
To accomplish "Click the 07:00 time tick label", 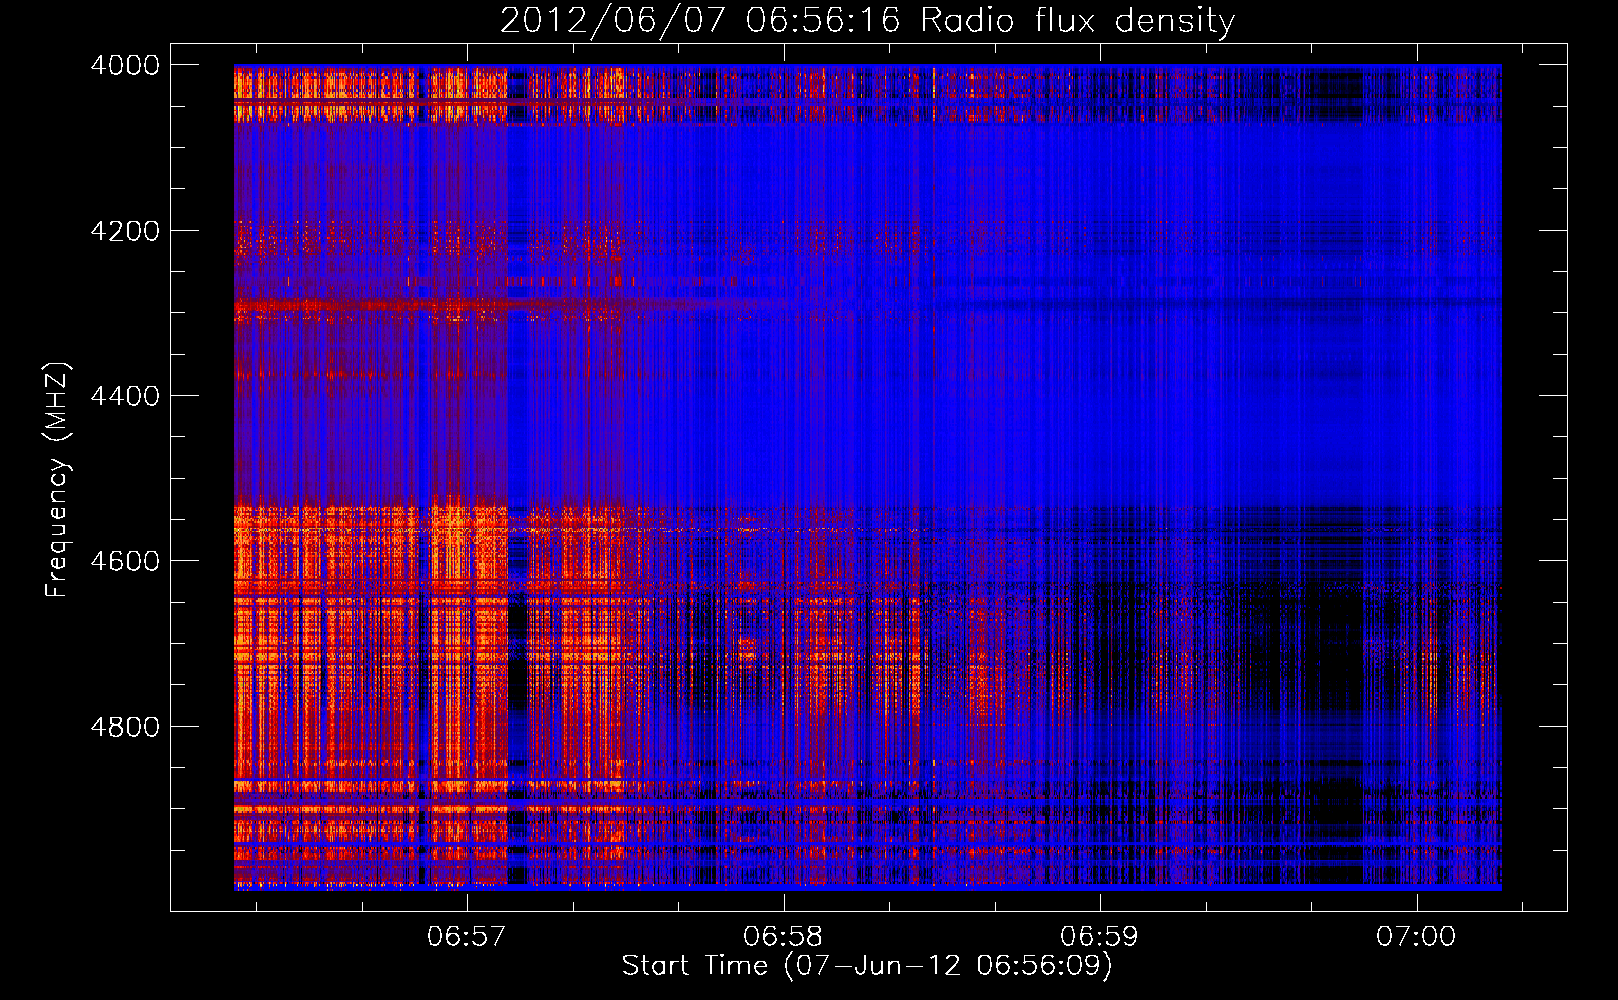I will coord(1416,936).
